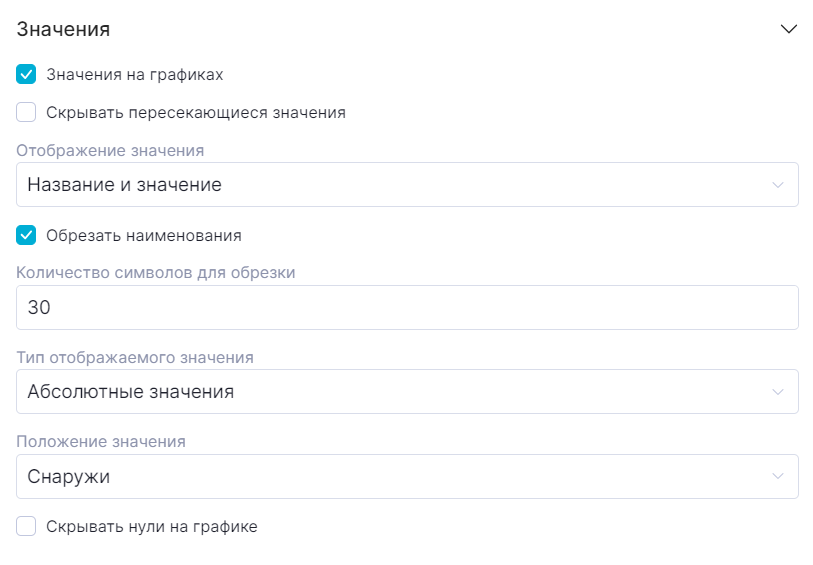Click the arrow icon in Тип отображаемого значения field

pyautogui.click(x=778, y=392)
